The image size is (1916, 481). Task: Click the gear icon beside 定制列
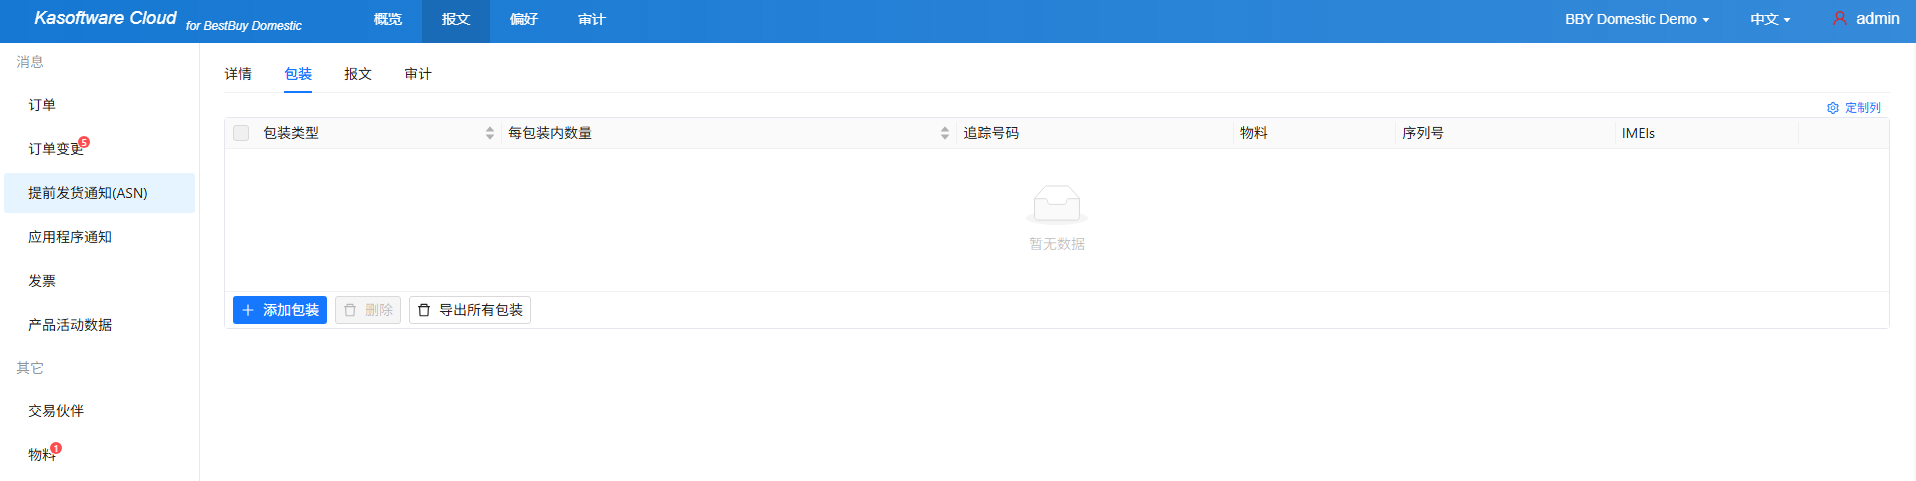tap(1833, 108)
